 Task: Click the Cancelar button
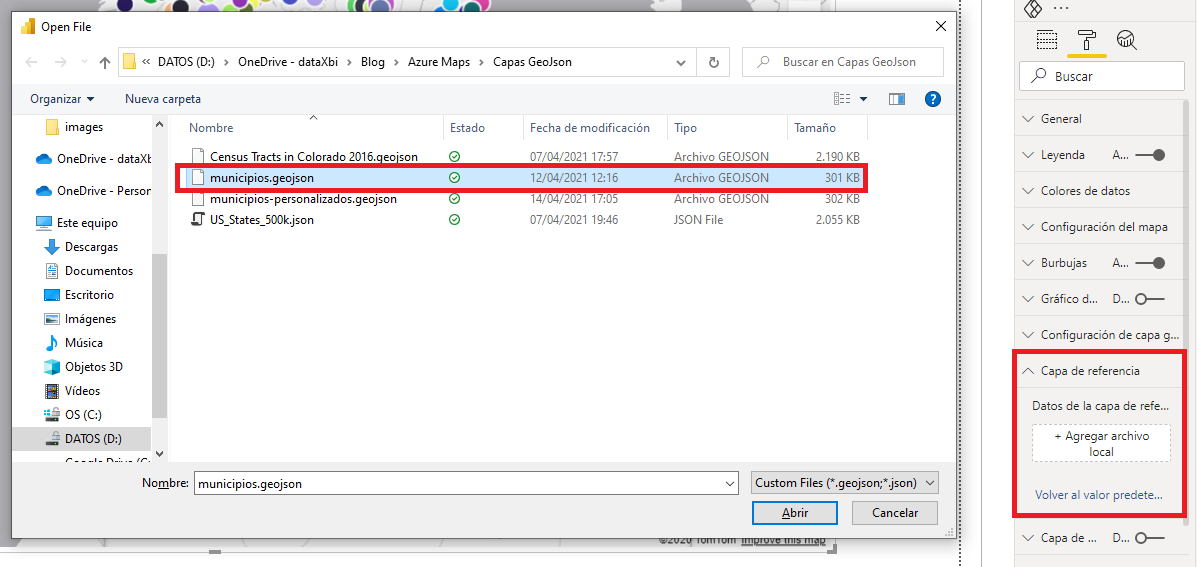pos(895,513)
